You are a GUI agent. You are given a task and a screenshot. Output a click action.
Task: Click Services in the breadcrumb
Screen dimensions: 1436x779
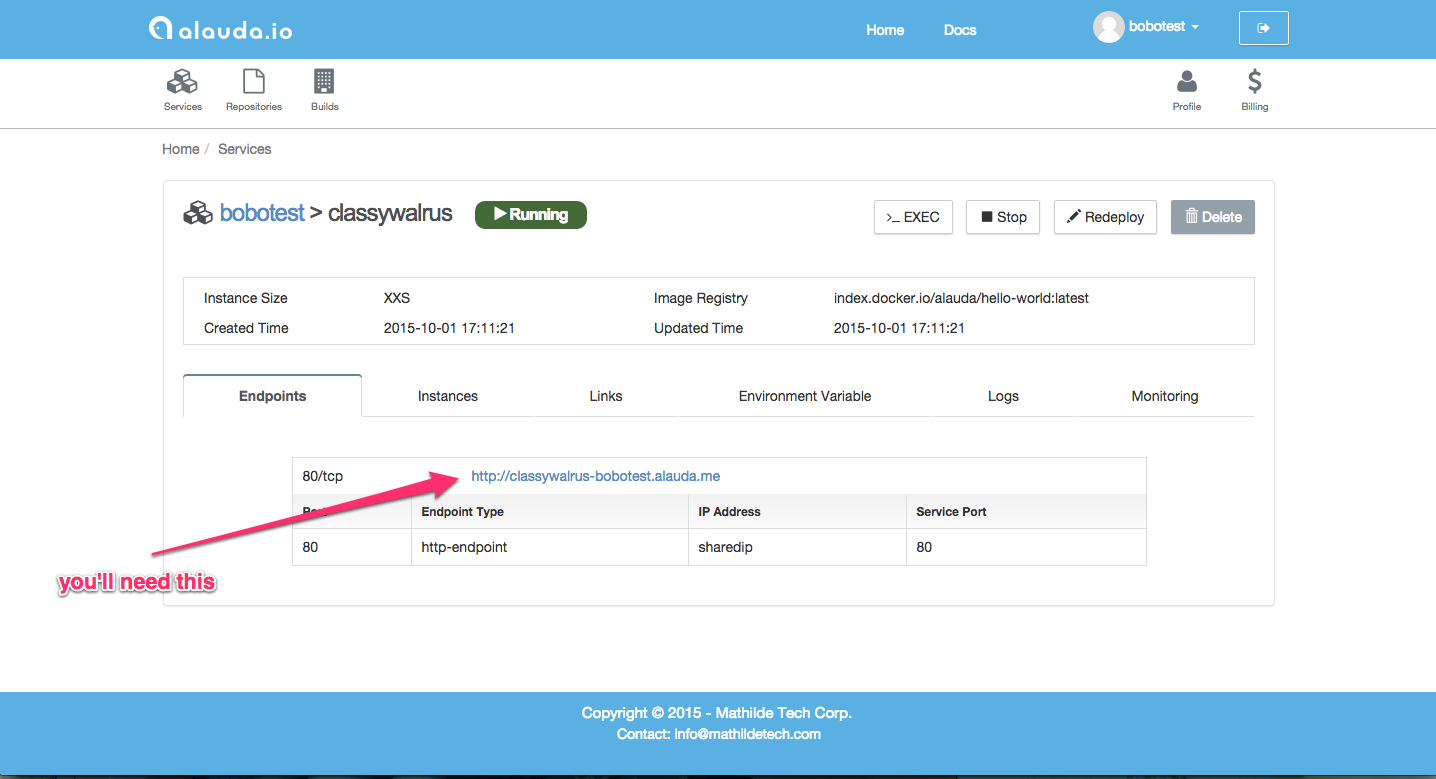(245, 149)
